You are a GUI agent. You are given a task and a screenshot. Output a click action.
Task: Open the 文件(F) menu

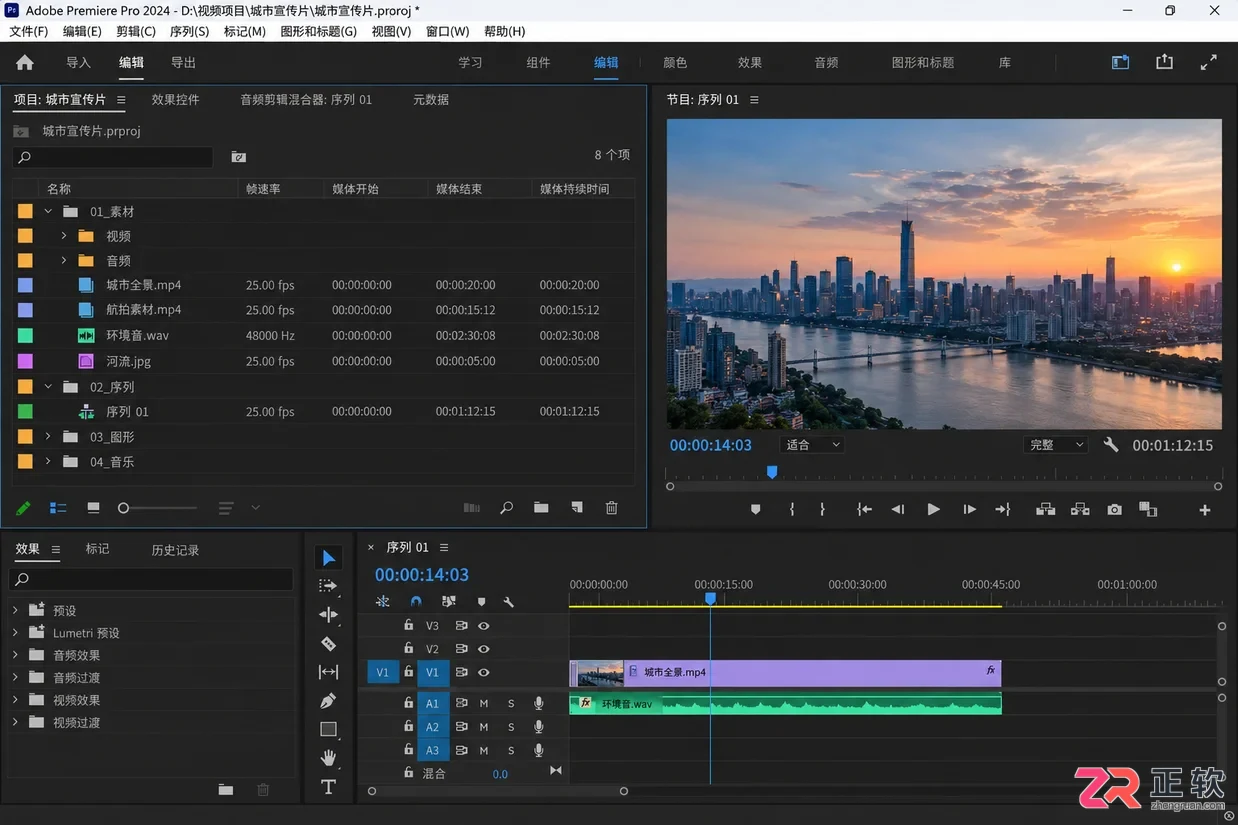pos(29,31)
